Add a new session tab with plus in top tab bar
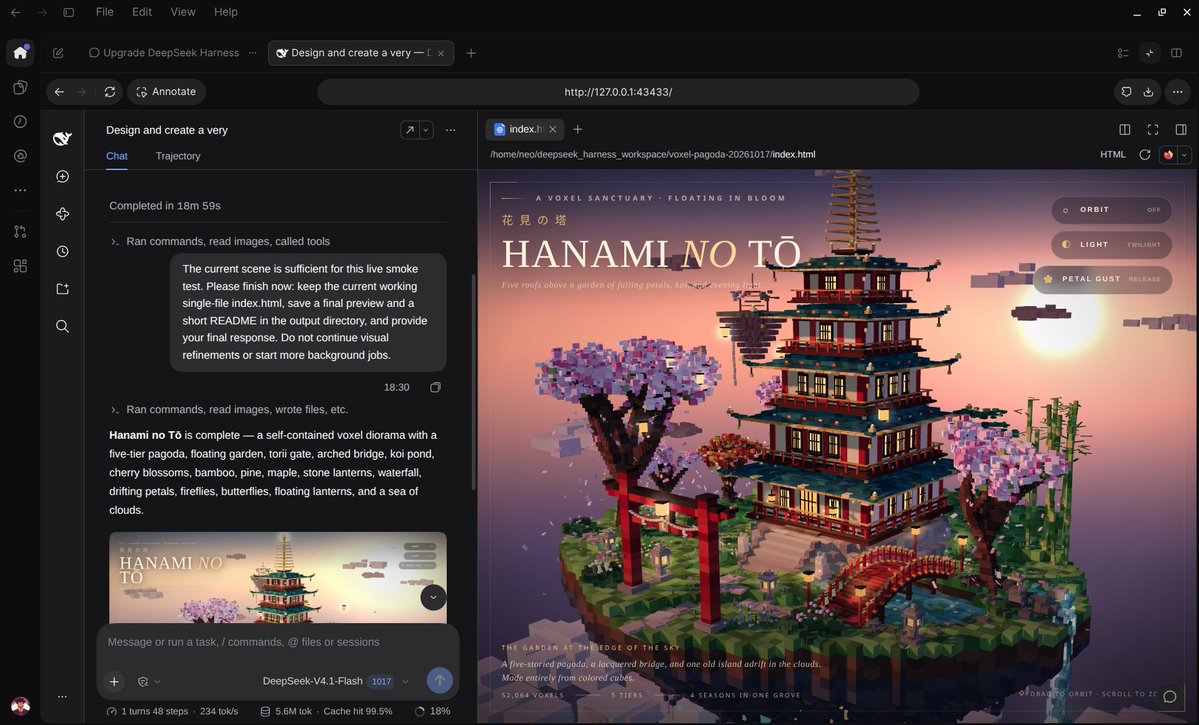 (x=471, y=53)
